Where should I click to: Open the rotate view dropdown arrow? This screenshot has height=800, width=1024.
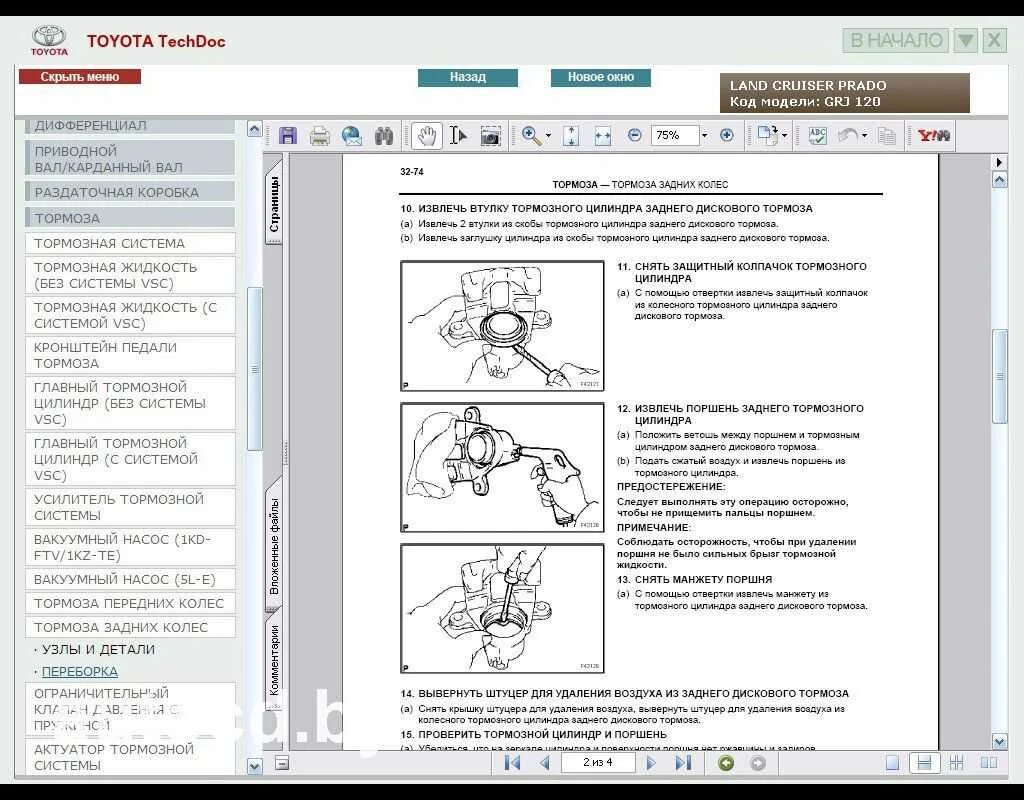784,136
